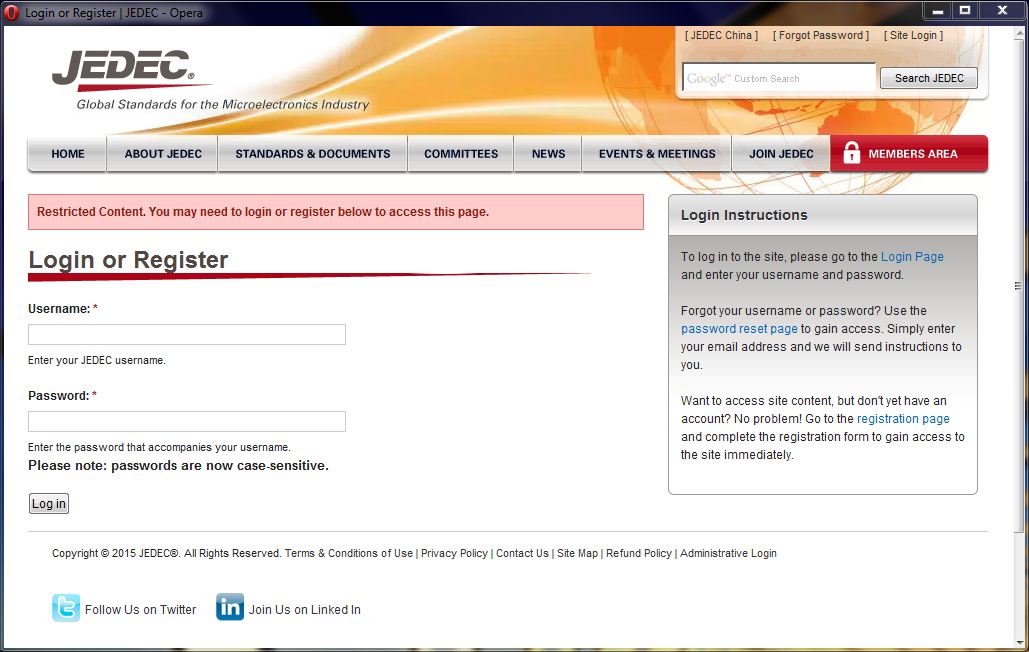Open Terms & Conditions of Use
This screenshot has height=652, width=1029.
click(x=348, y=553)
